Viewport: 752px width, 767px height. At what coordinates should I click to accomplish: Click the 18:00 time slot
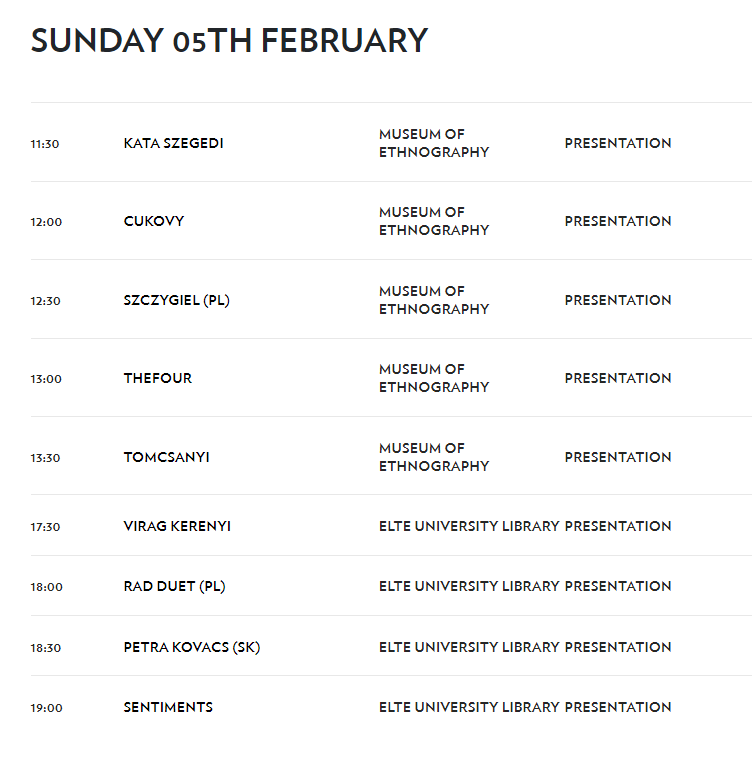[x=46, y=587]
